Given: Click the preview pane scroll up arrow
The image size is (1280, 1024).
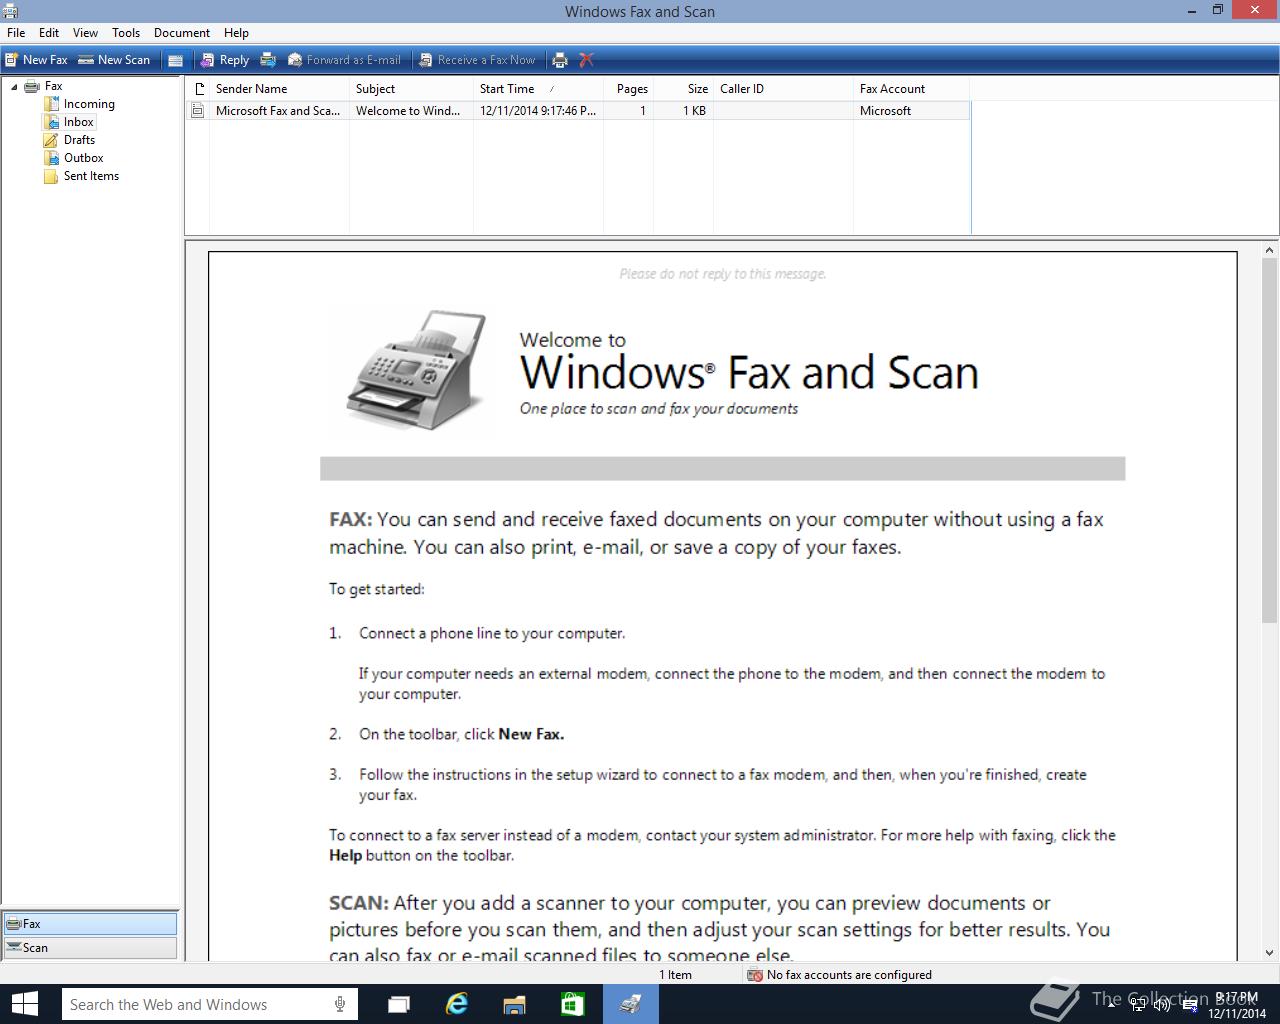Looking at the screenshot, I should coord(1270,251).
